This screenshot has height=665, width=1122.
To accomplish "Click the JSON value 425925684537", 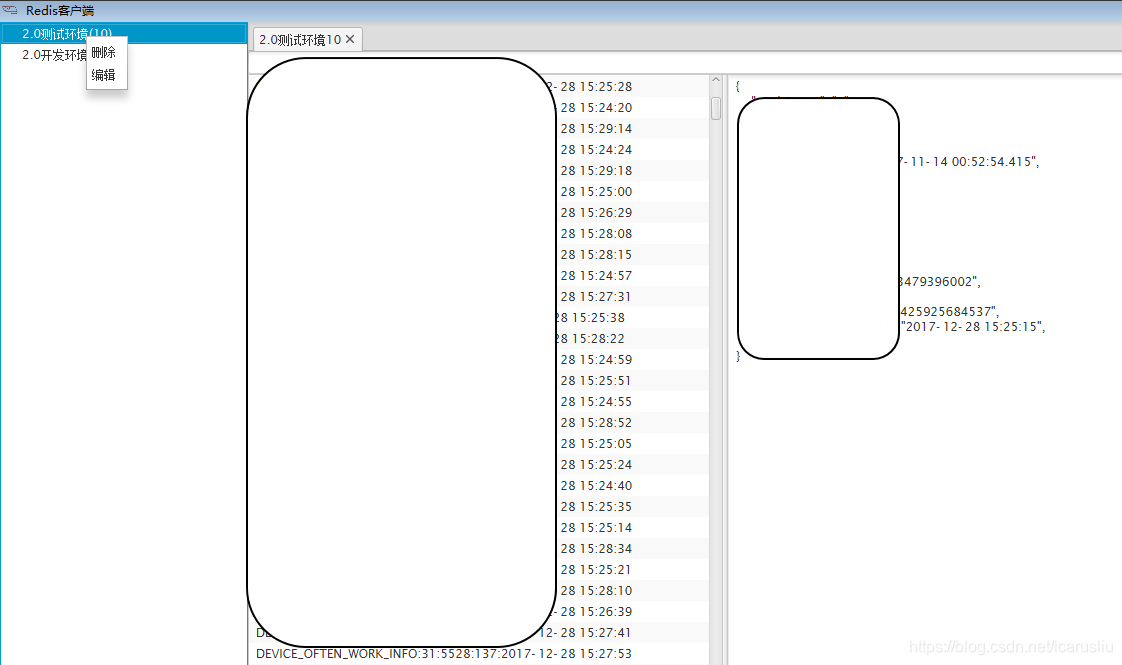I will point(950,311).
